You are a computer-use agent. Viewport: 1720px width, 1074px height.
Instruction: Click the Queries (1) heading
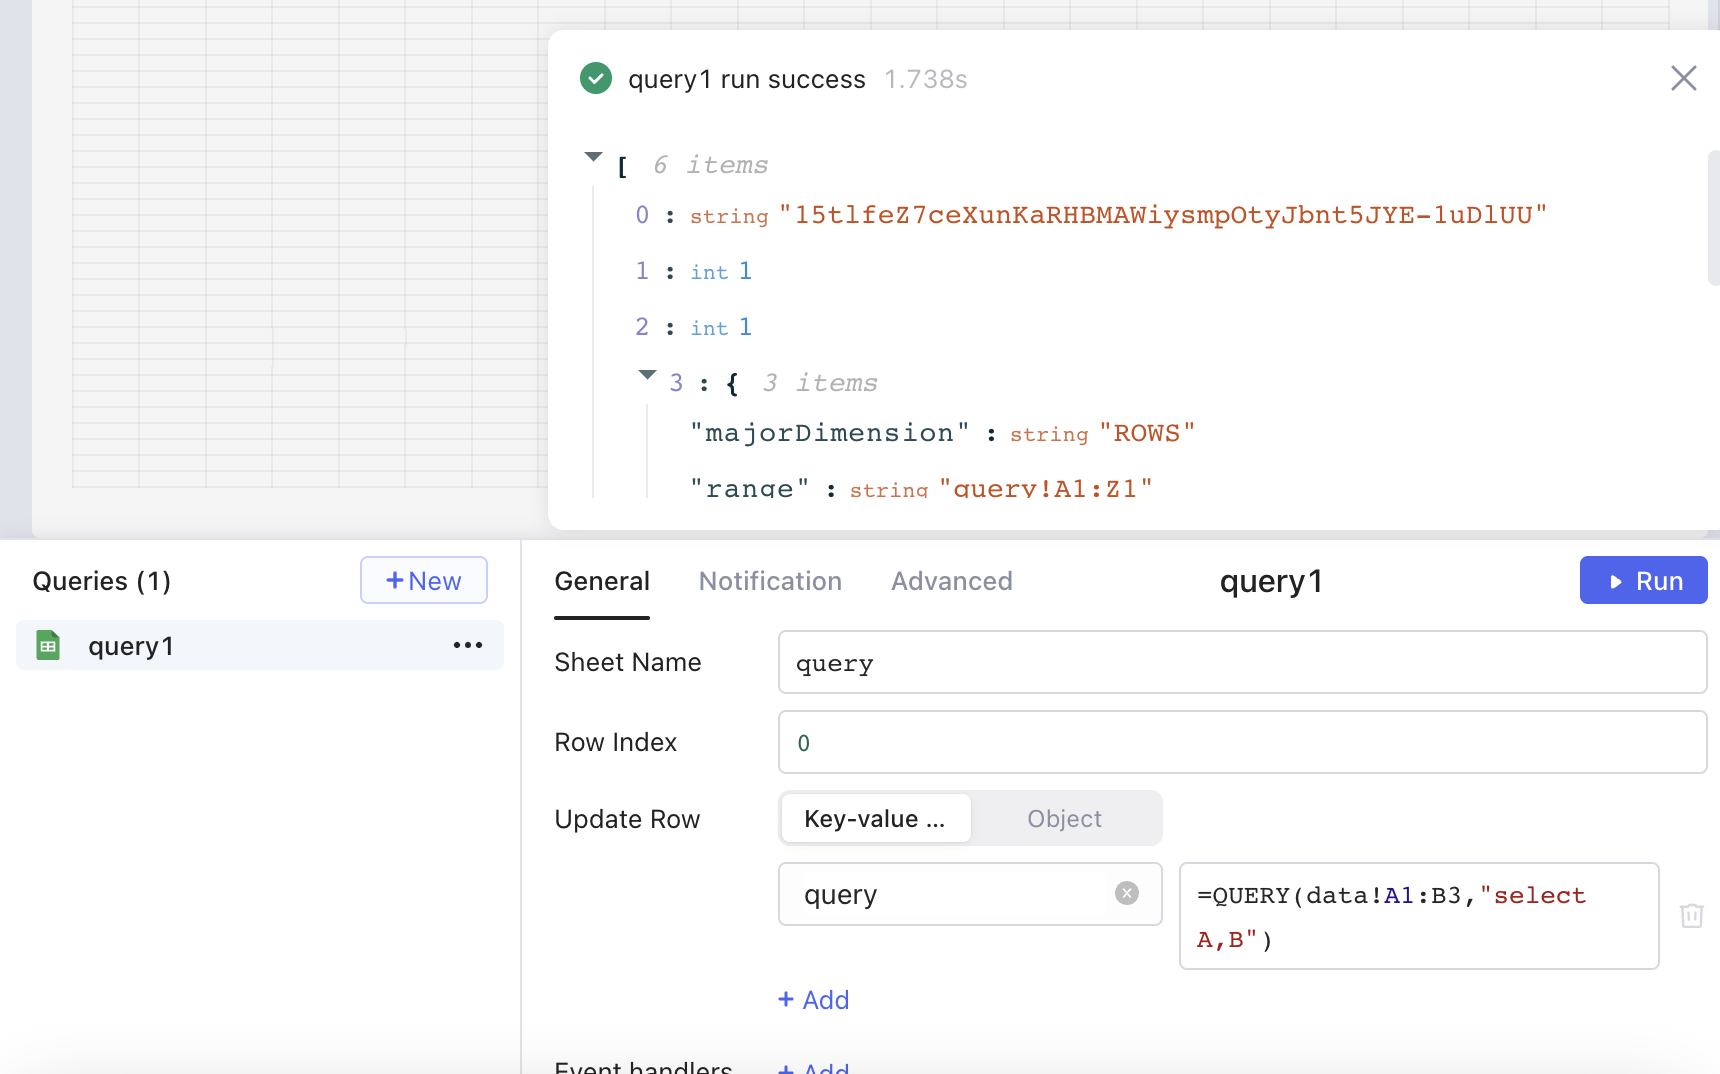102,581
